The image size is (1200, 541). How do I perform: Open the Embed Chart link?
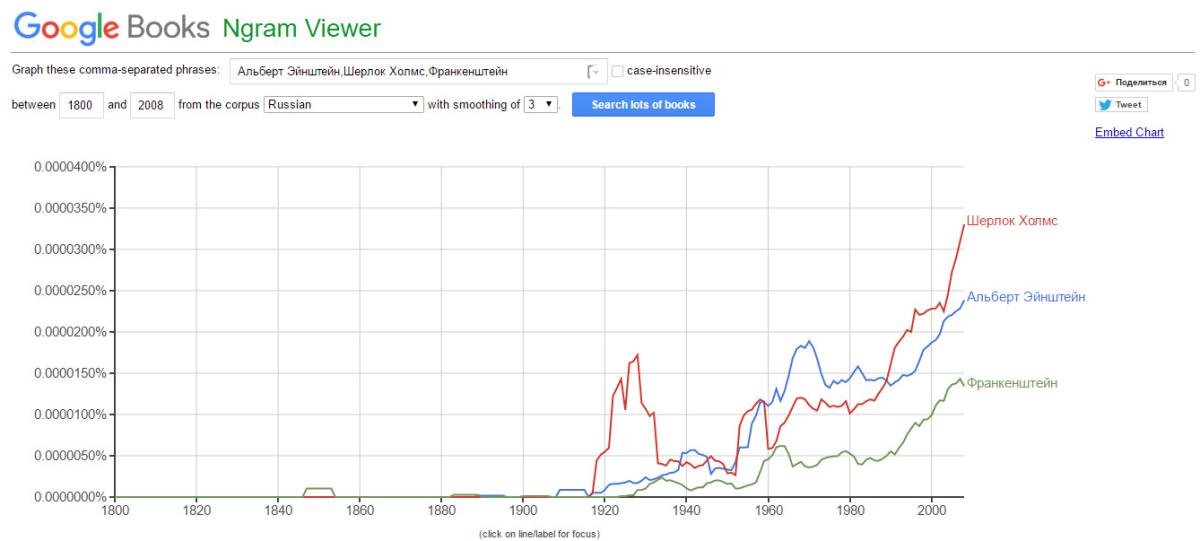(1129, 132)
